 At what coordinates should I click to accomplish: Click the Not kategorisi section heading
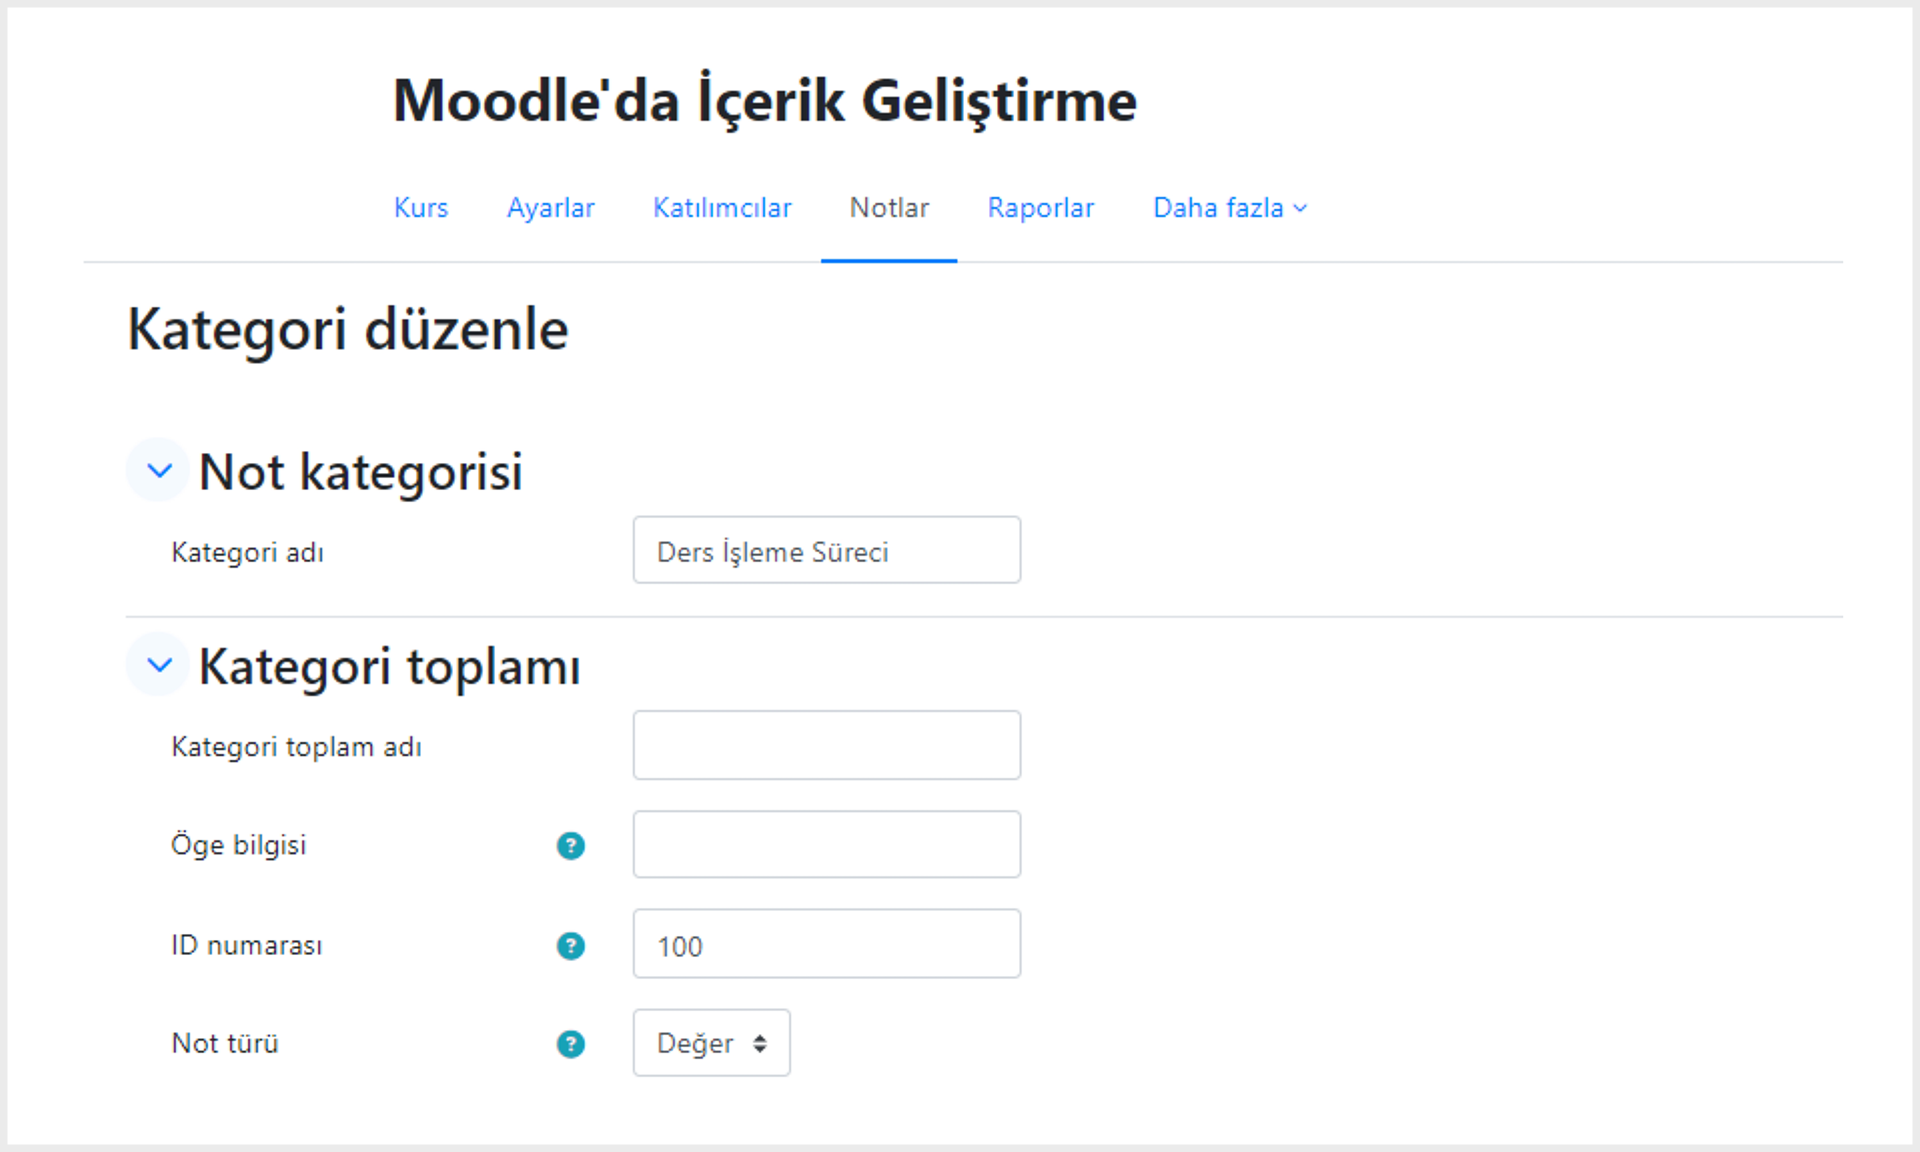361,472
